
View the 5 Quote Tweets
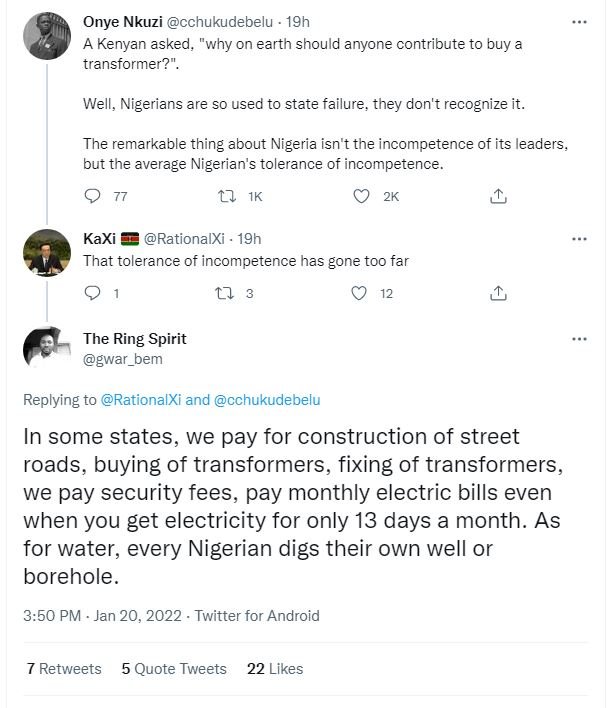click(173, 668)
